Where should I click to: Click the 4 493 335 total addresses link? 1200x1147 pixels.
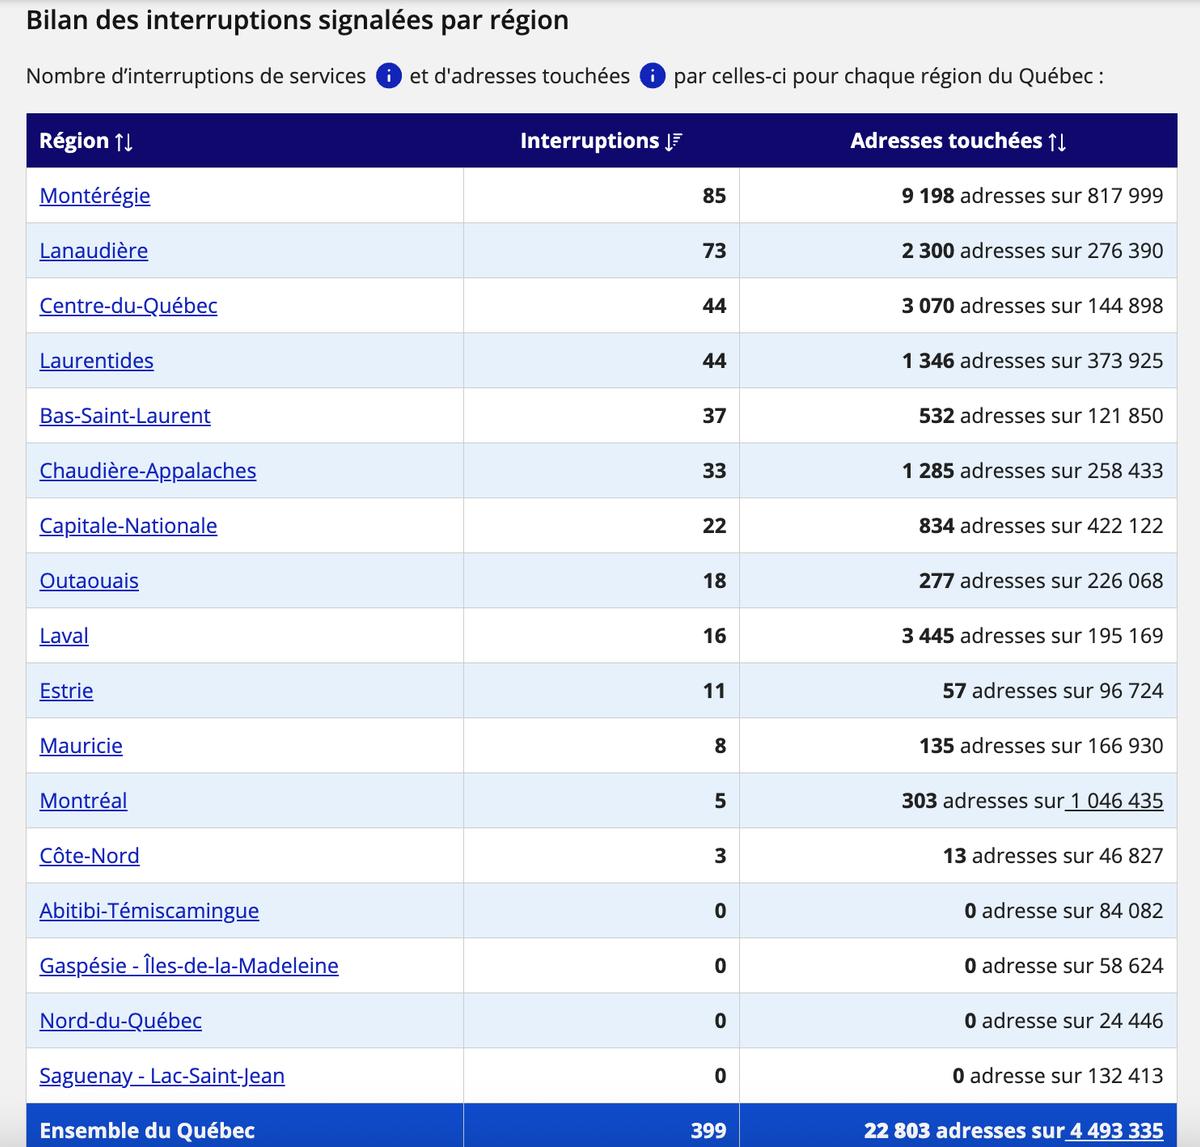click(1116, 1131)
